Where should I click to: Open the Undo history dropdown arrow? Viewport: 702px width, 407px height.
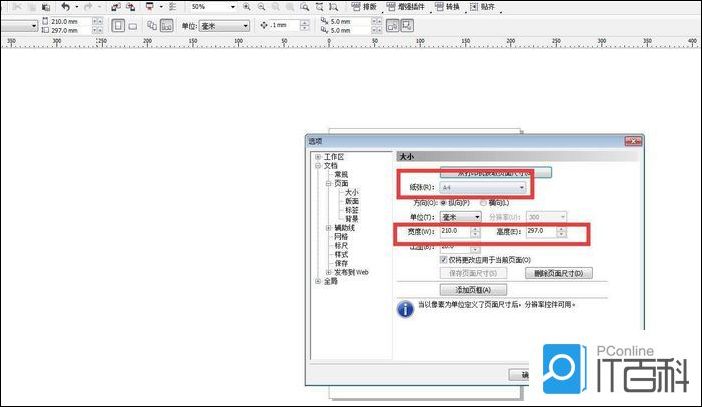(x=77, y=7)
